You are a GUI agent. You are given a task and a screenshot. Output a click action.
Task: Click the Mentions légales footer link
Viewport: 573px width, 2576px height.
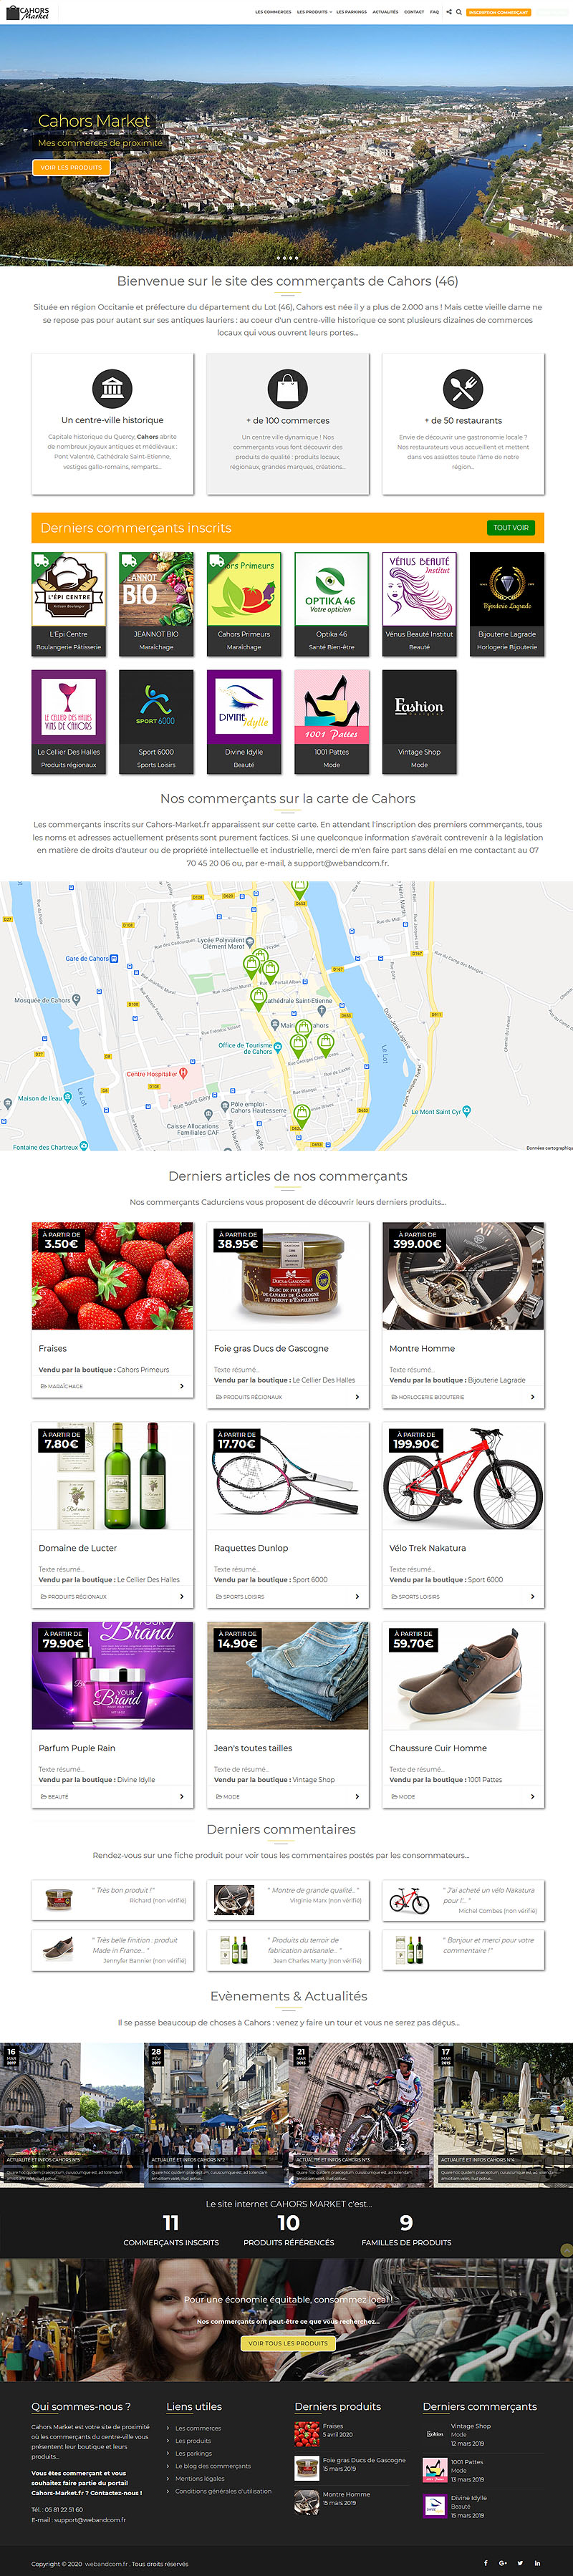(200, 2478)
